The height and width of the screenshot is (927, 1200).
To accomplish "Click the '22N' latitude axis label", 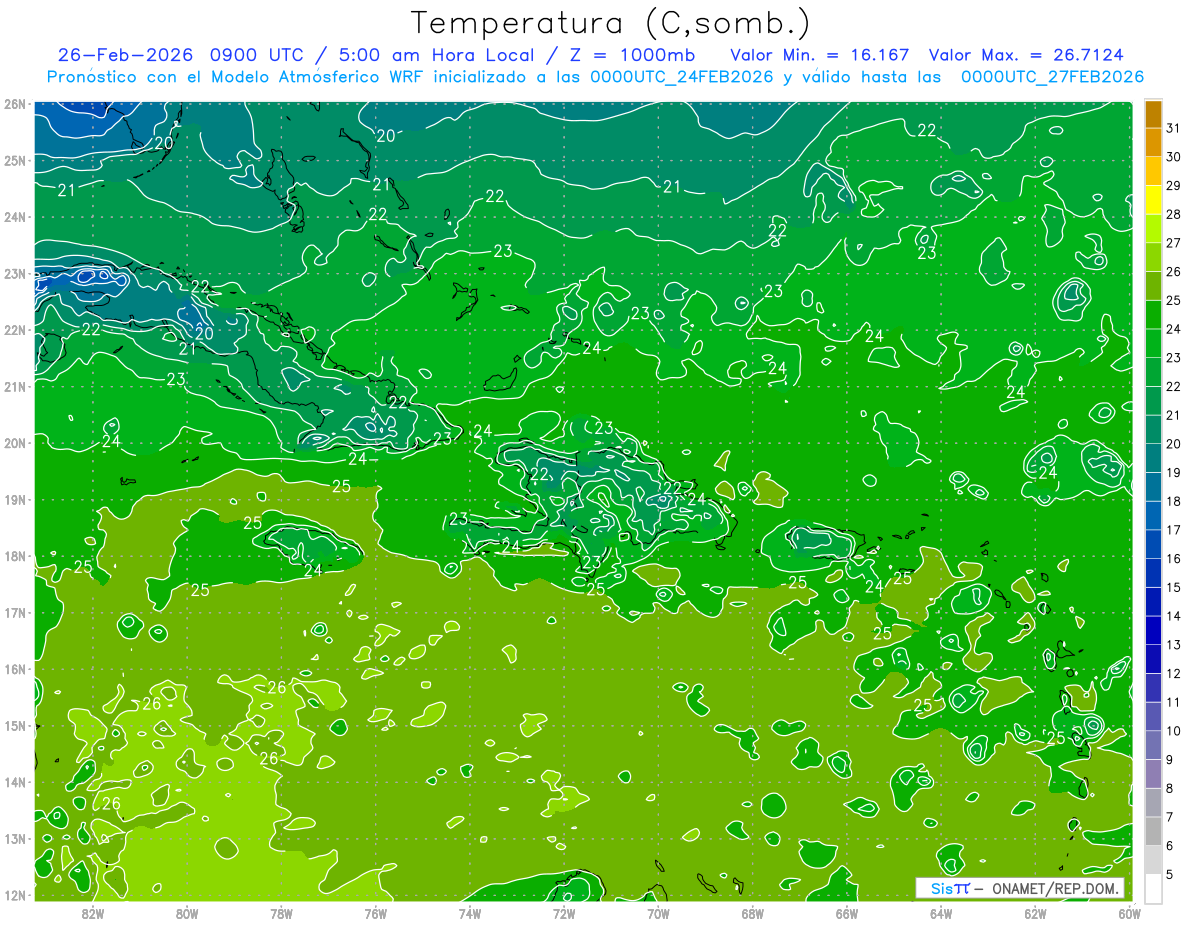I will click(14, 330).
